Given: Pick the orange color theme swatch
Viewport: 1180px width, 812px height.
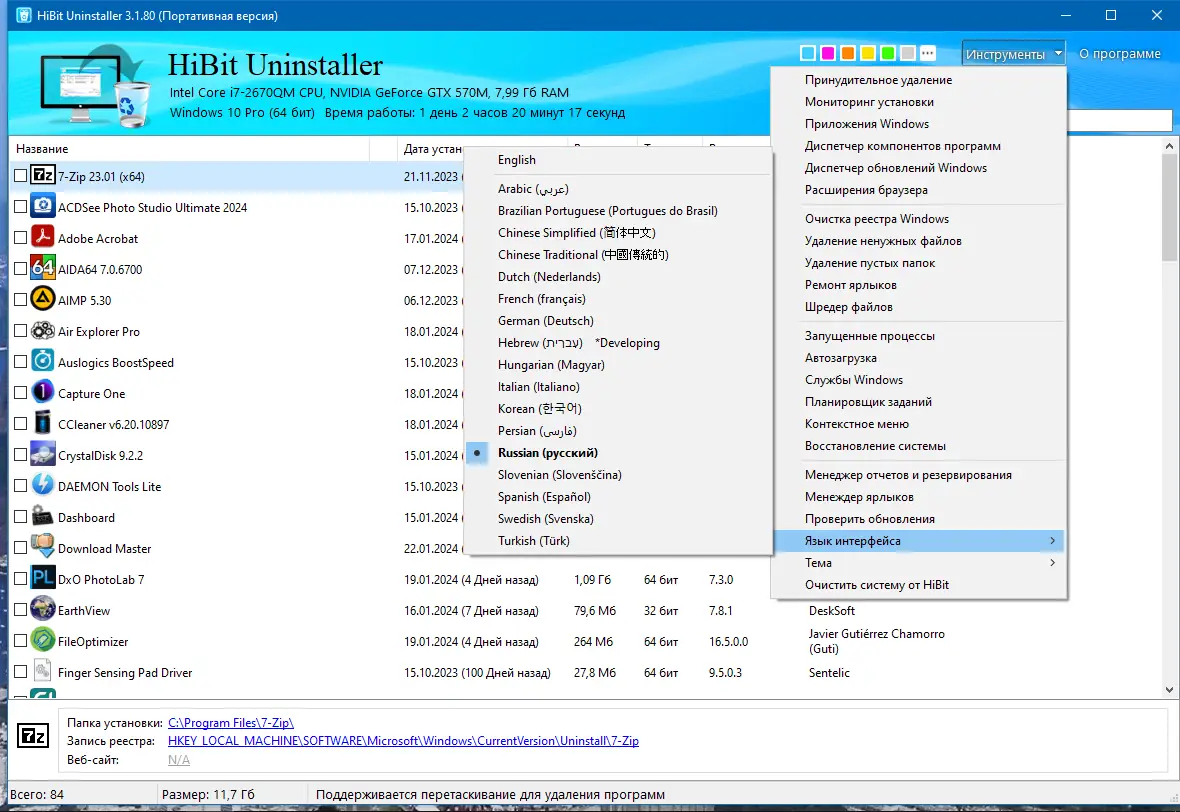Looking at the screenshot, I should click(847, 53).
